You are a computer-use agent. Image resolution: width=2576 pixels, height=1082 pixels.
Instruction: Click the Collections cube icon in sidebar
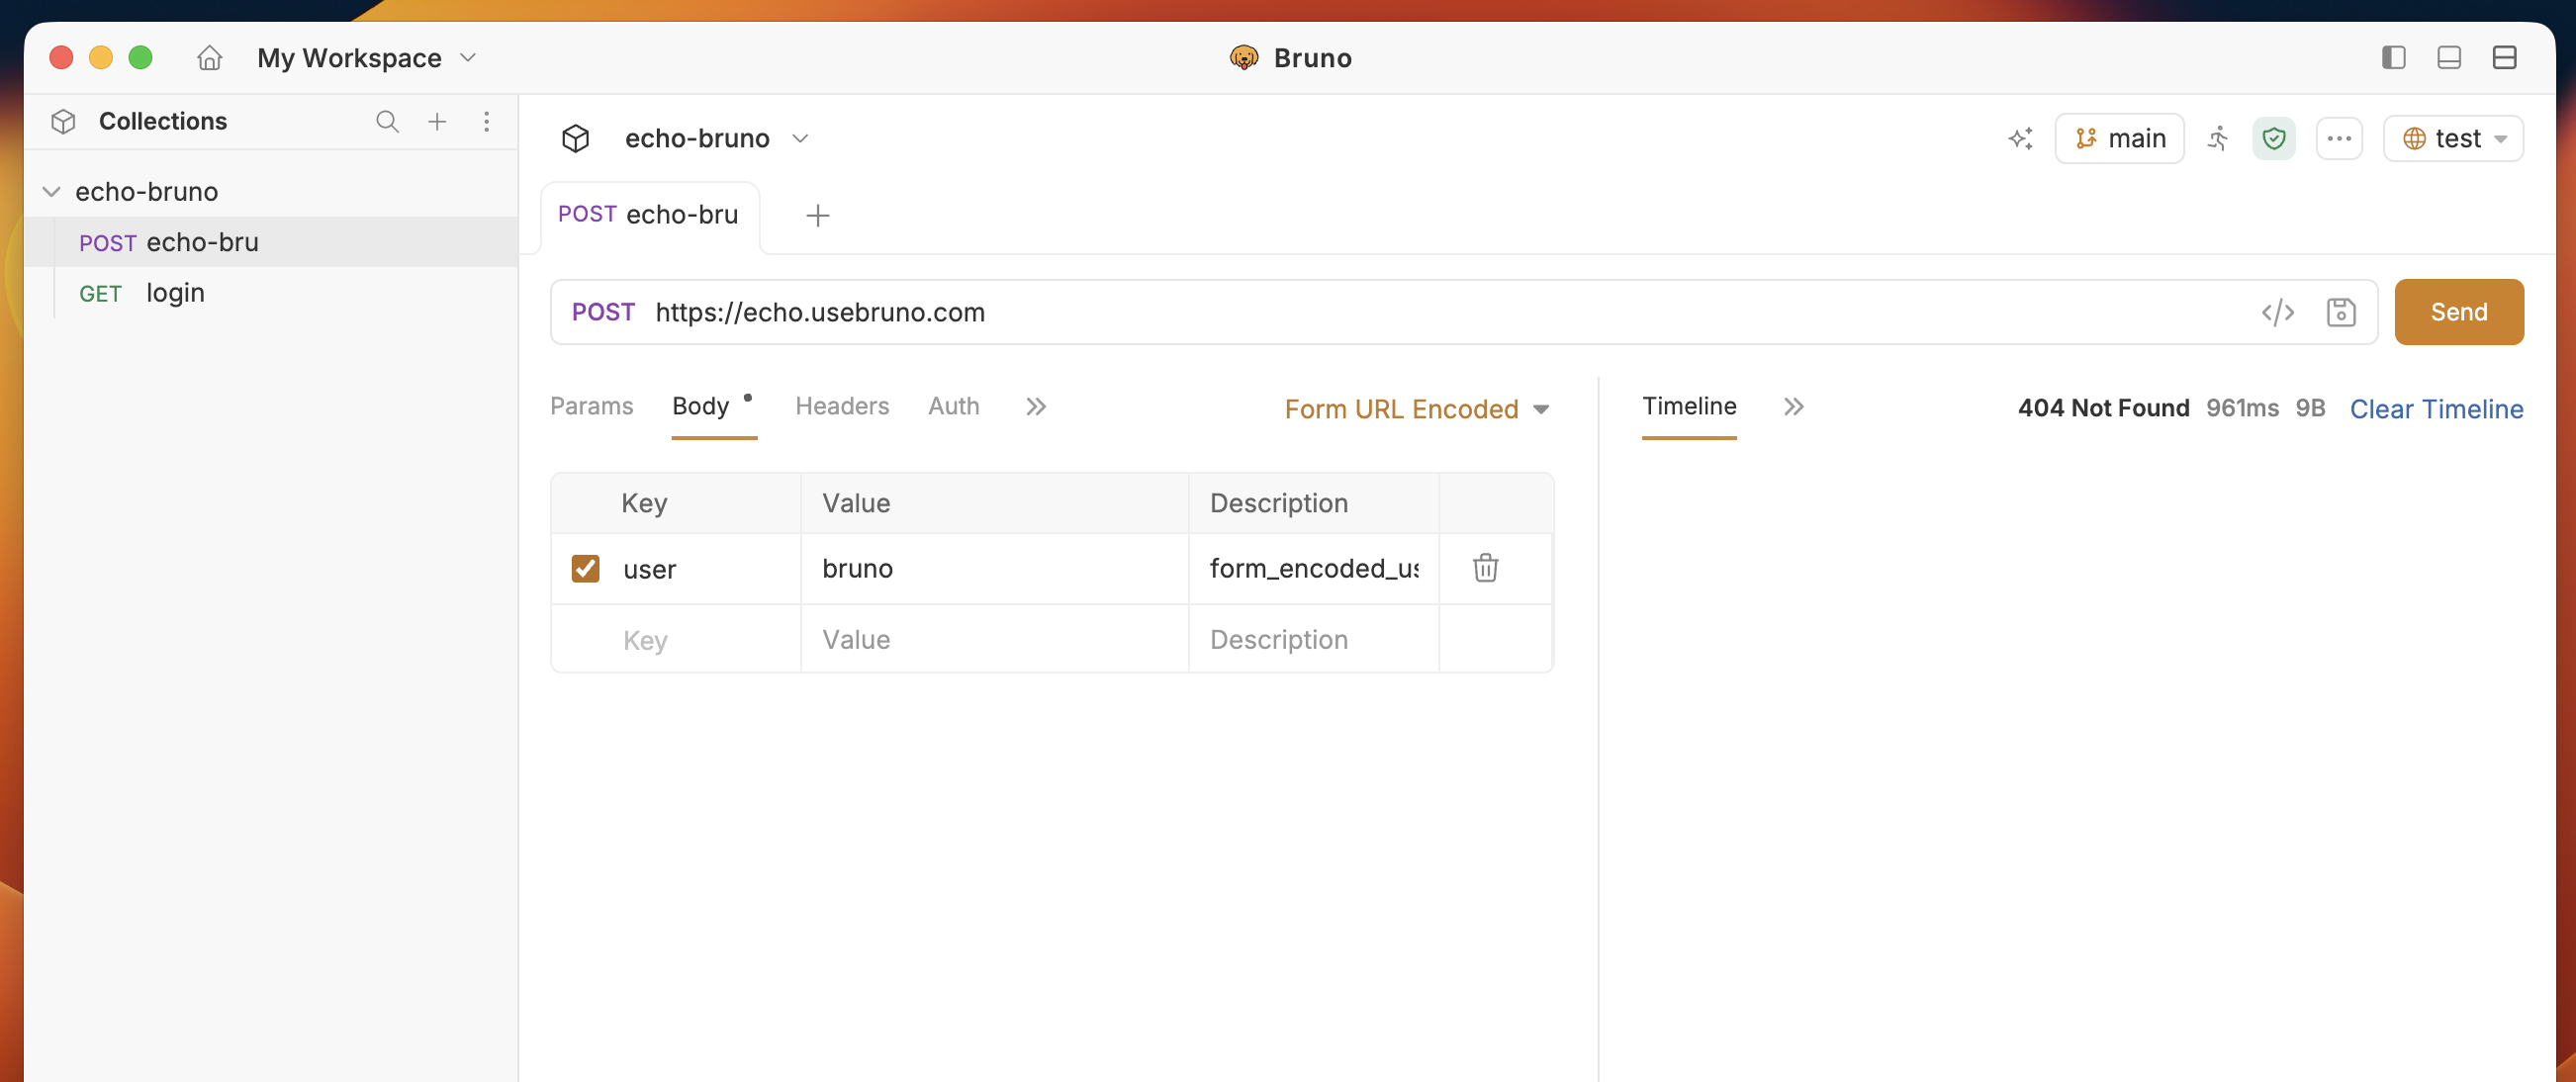pyautogui.click(x=63, y=121)
